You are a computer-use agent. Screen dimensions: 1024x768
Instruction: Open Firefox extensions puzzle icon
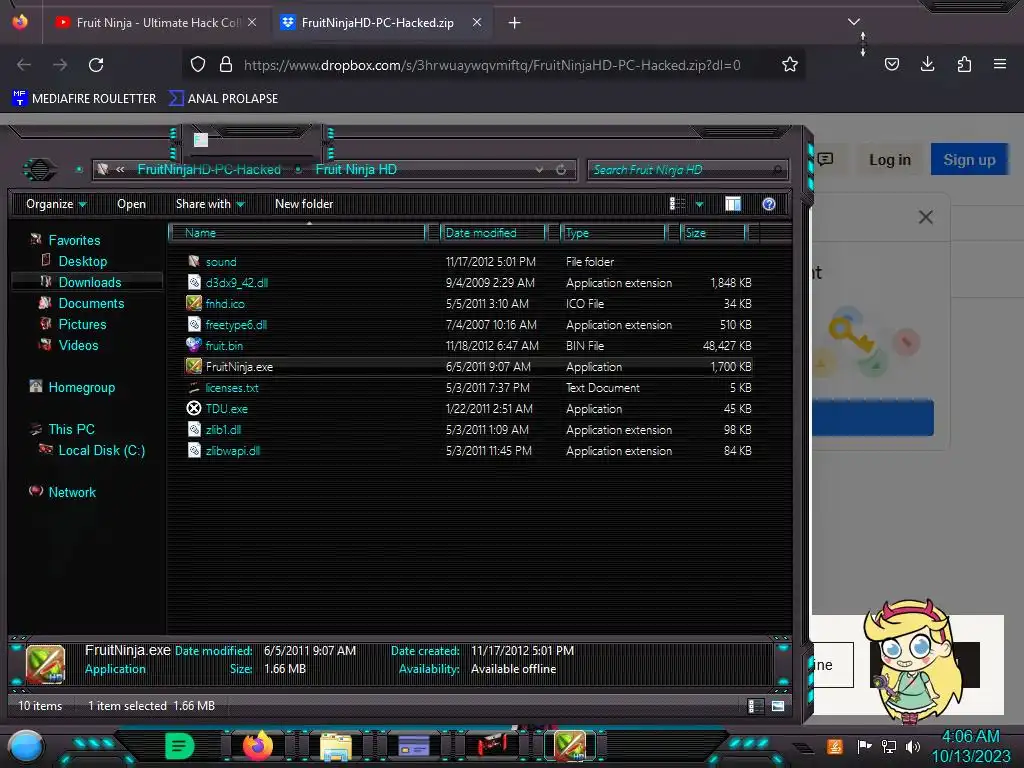tap(964, 64)
